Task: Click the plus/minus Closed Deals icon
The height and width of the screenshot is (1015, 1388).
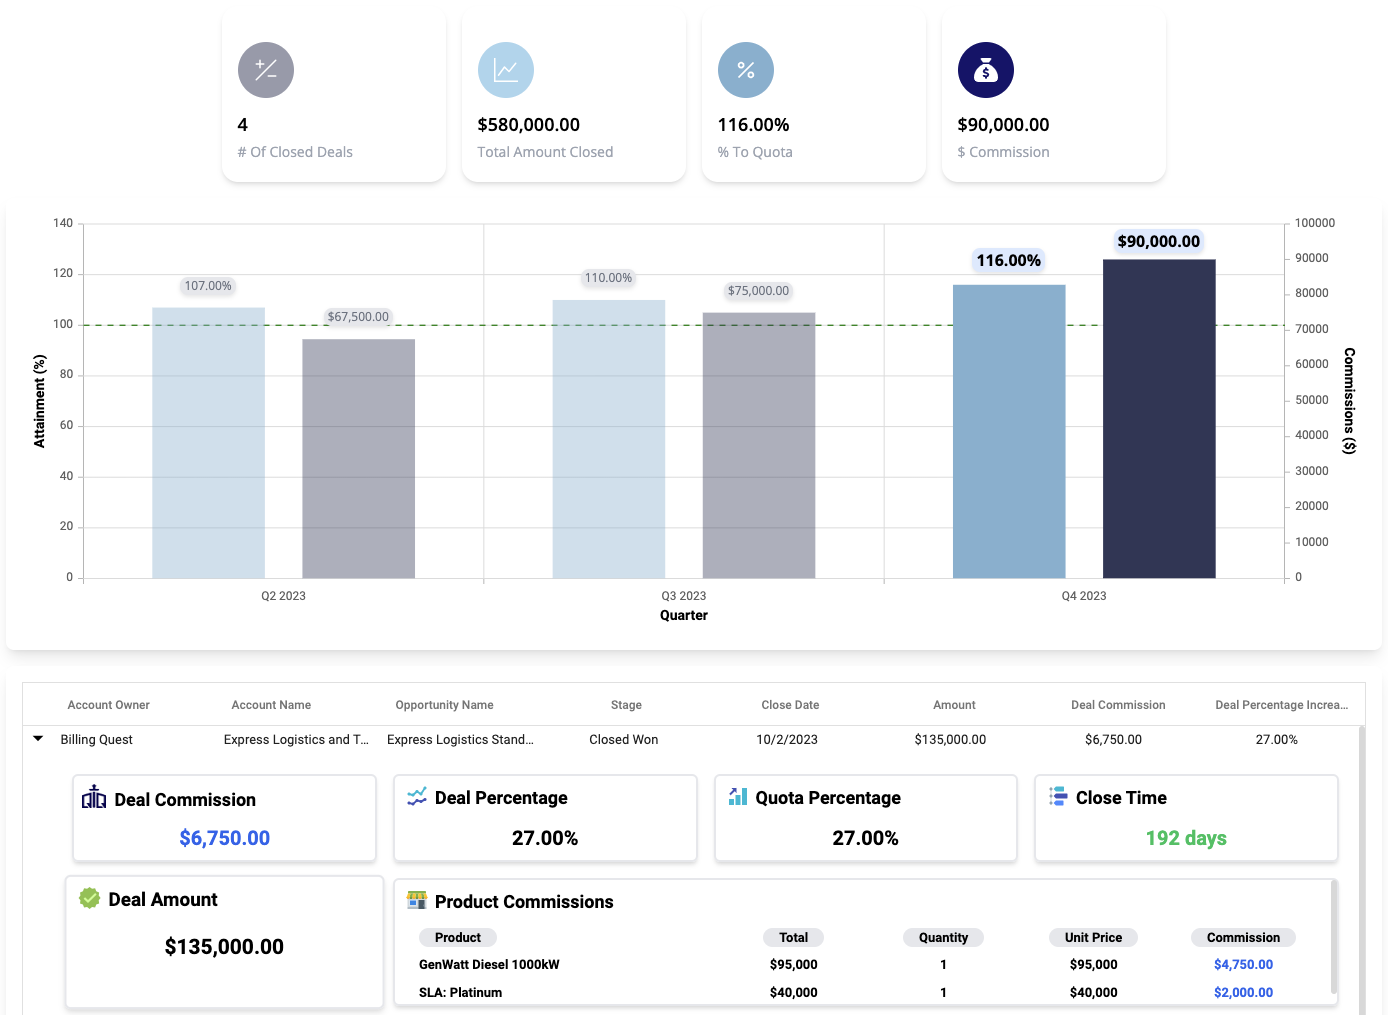Action: [x=266, y=70]
